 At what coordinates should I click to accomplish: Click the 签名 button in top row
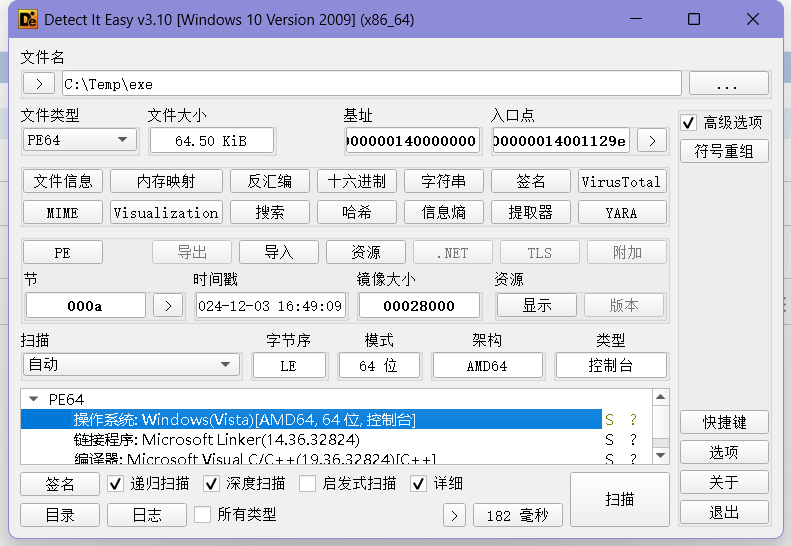(531, 181)
